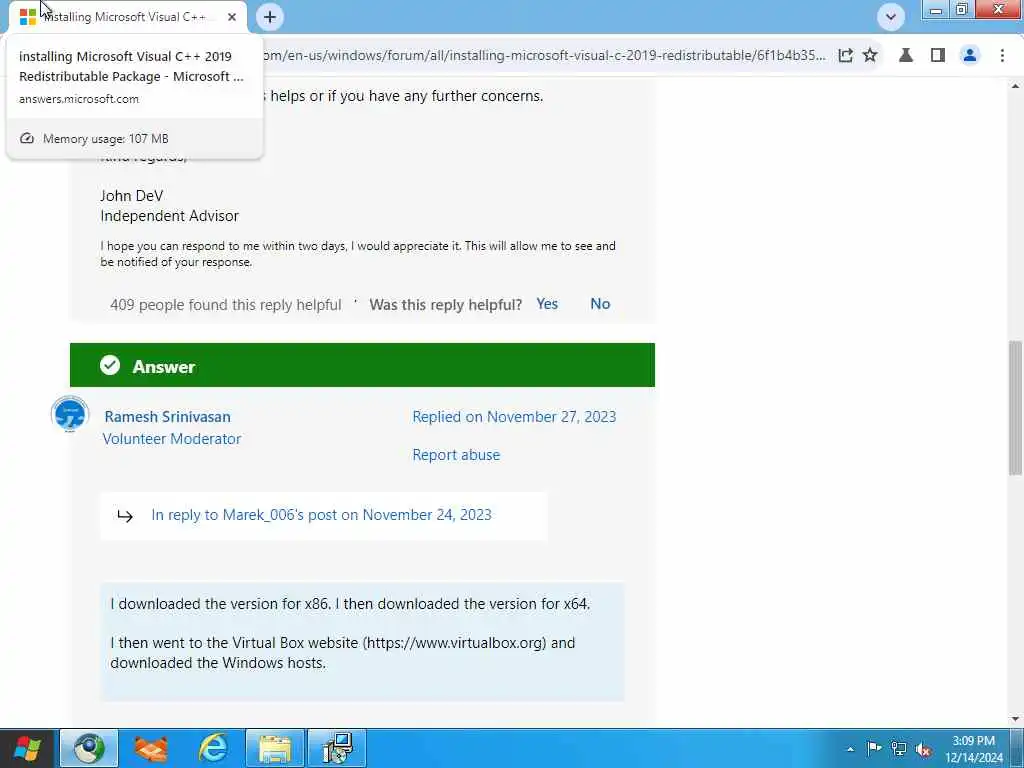Click the Chrome taskbar icon
The image size is (1024, 768).
[89, 748]
